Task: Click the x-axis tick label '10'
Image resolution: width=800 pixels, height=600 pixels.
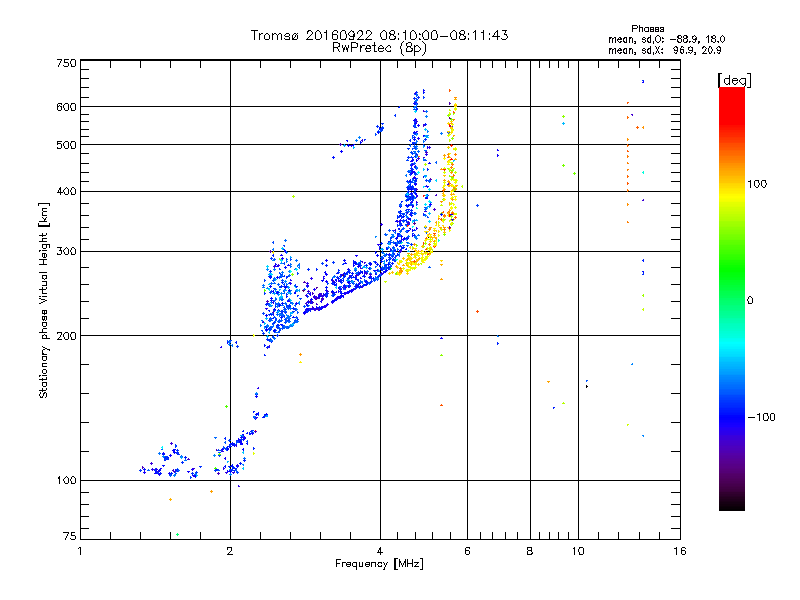Action: pos(578,551)
